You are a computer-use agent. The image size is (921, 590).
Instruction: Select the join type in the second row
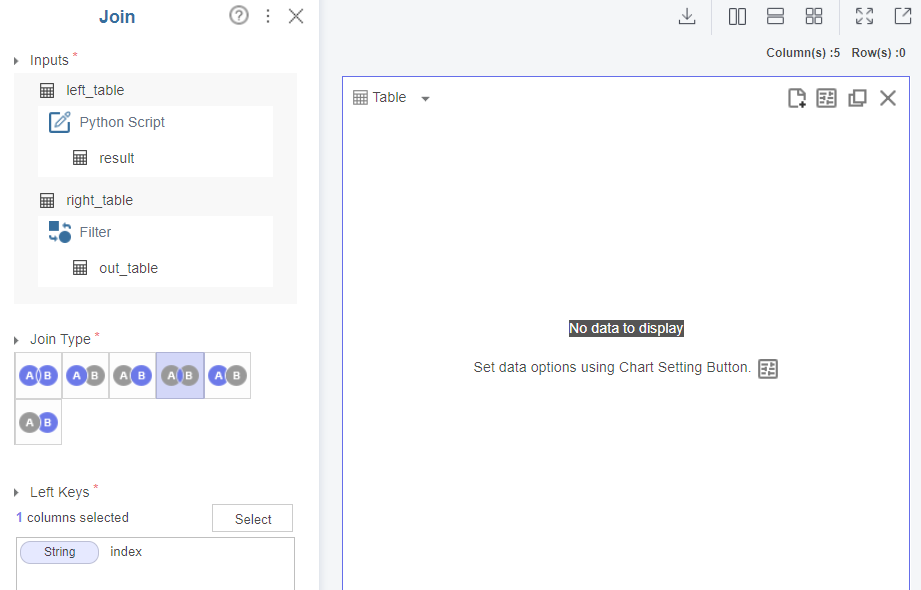38,422
